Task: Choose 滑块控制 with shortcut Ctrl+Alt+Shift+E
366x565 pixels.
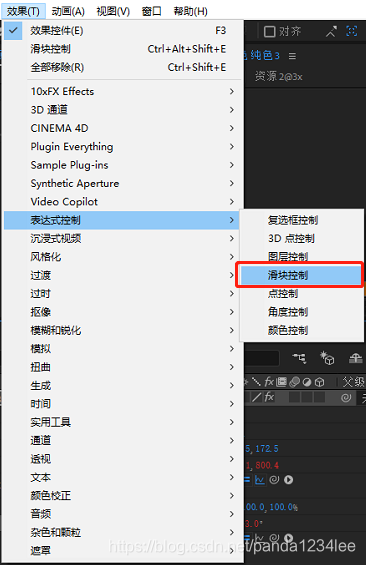Action: click(x=122, y=49)
